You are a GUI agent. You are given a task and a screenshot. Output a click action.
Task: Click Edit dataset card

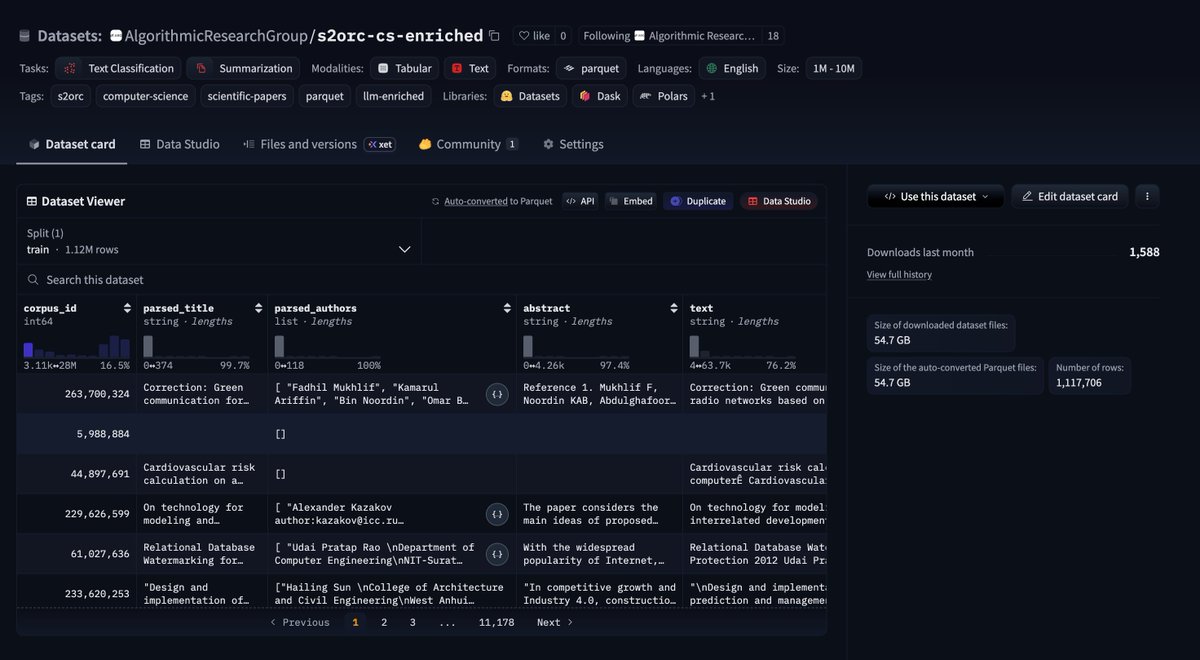(1070, 196)
